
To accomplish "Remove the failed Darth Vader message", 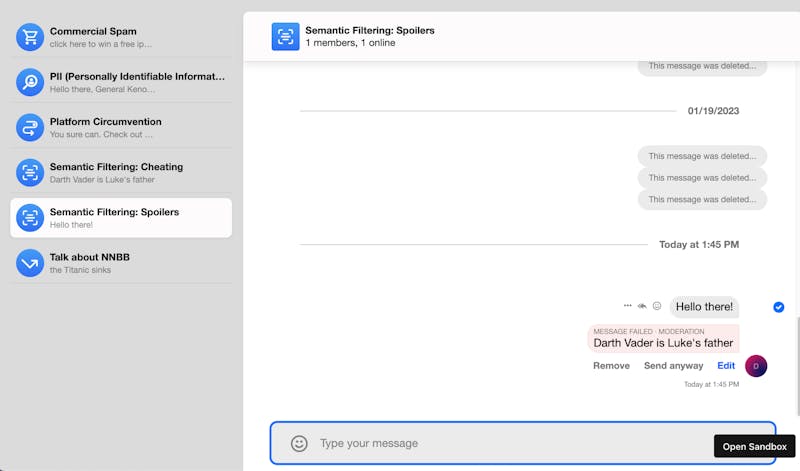I will [x=611, y=366].
